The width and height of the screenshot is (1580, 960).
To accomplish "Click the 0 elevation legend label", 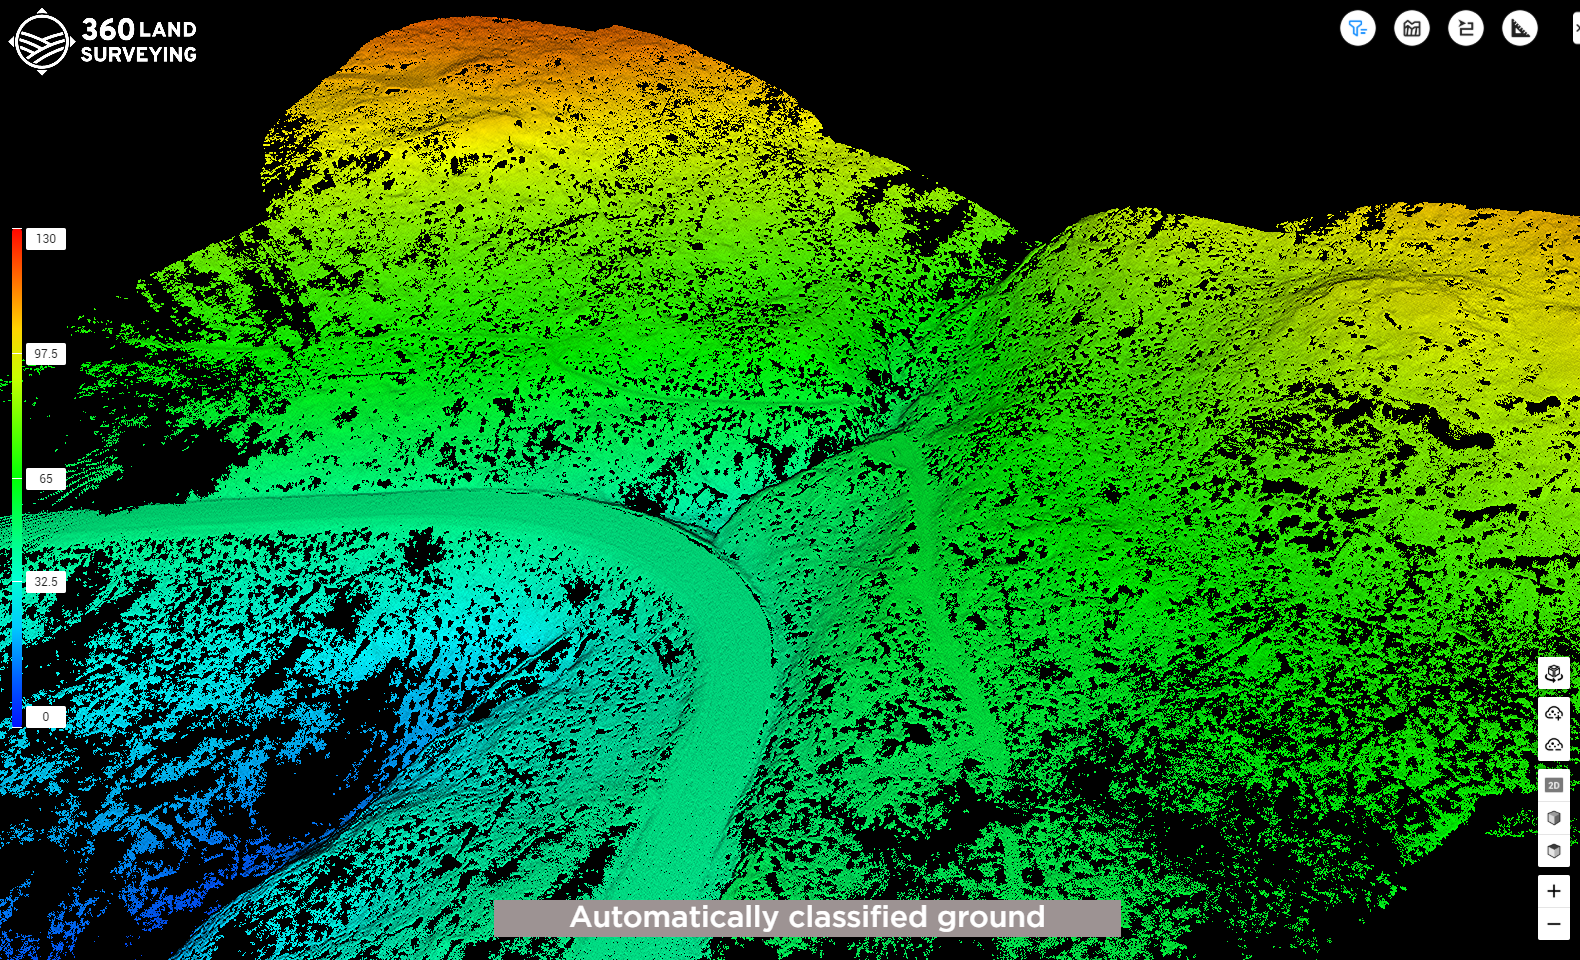I will click(x=46, y=717).
